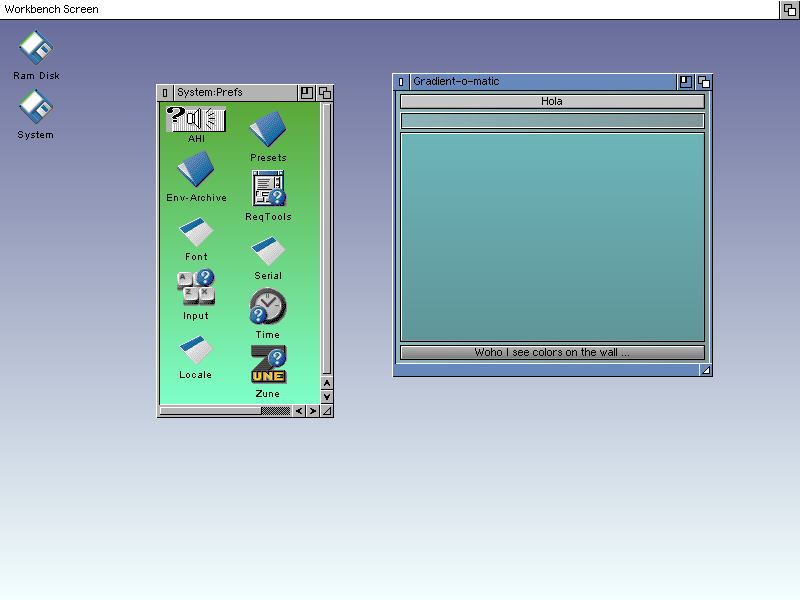Click 'Woho I see colors on the wall' button
The image size is (800, 600).
552,352
